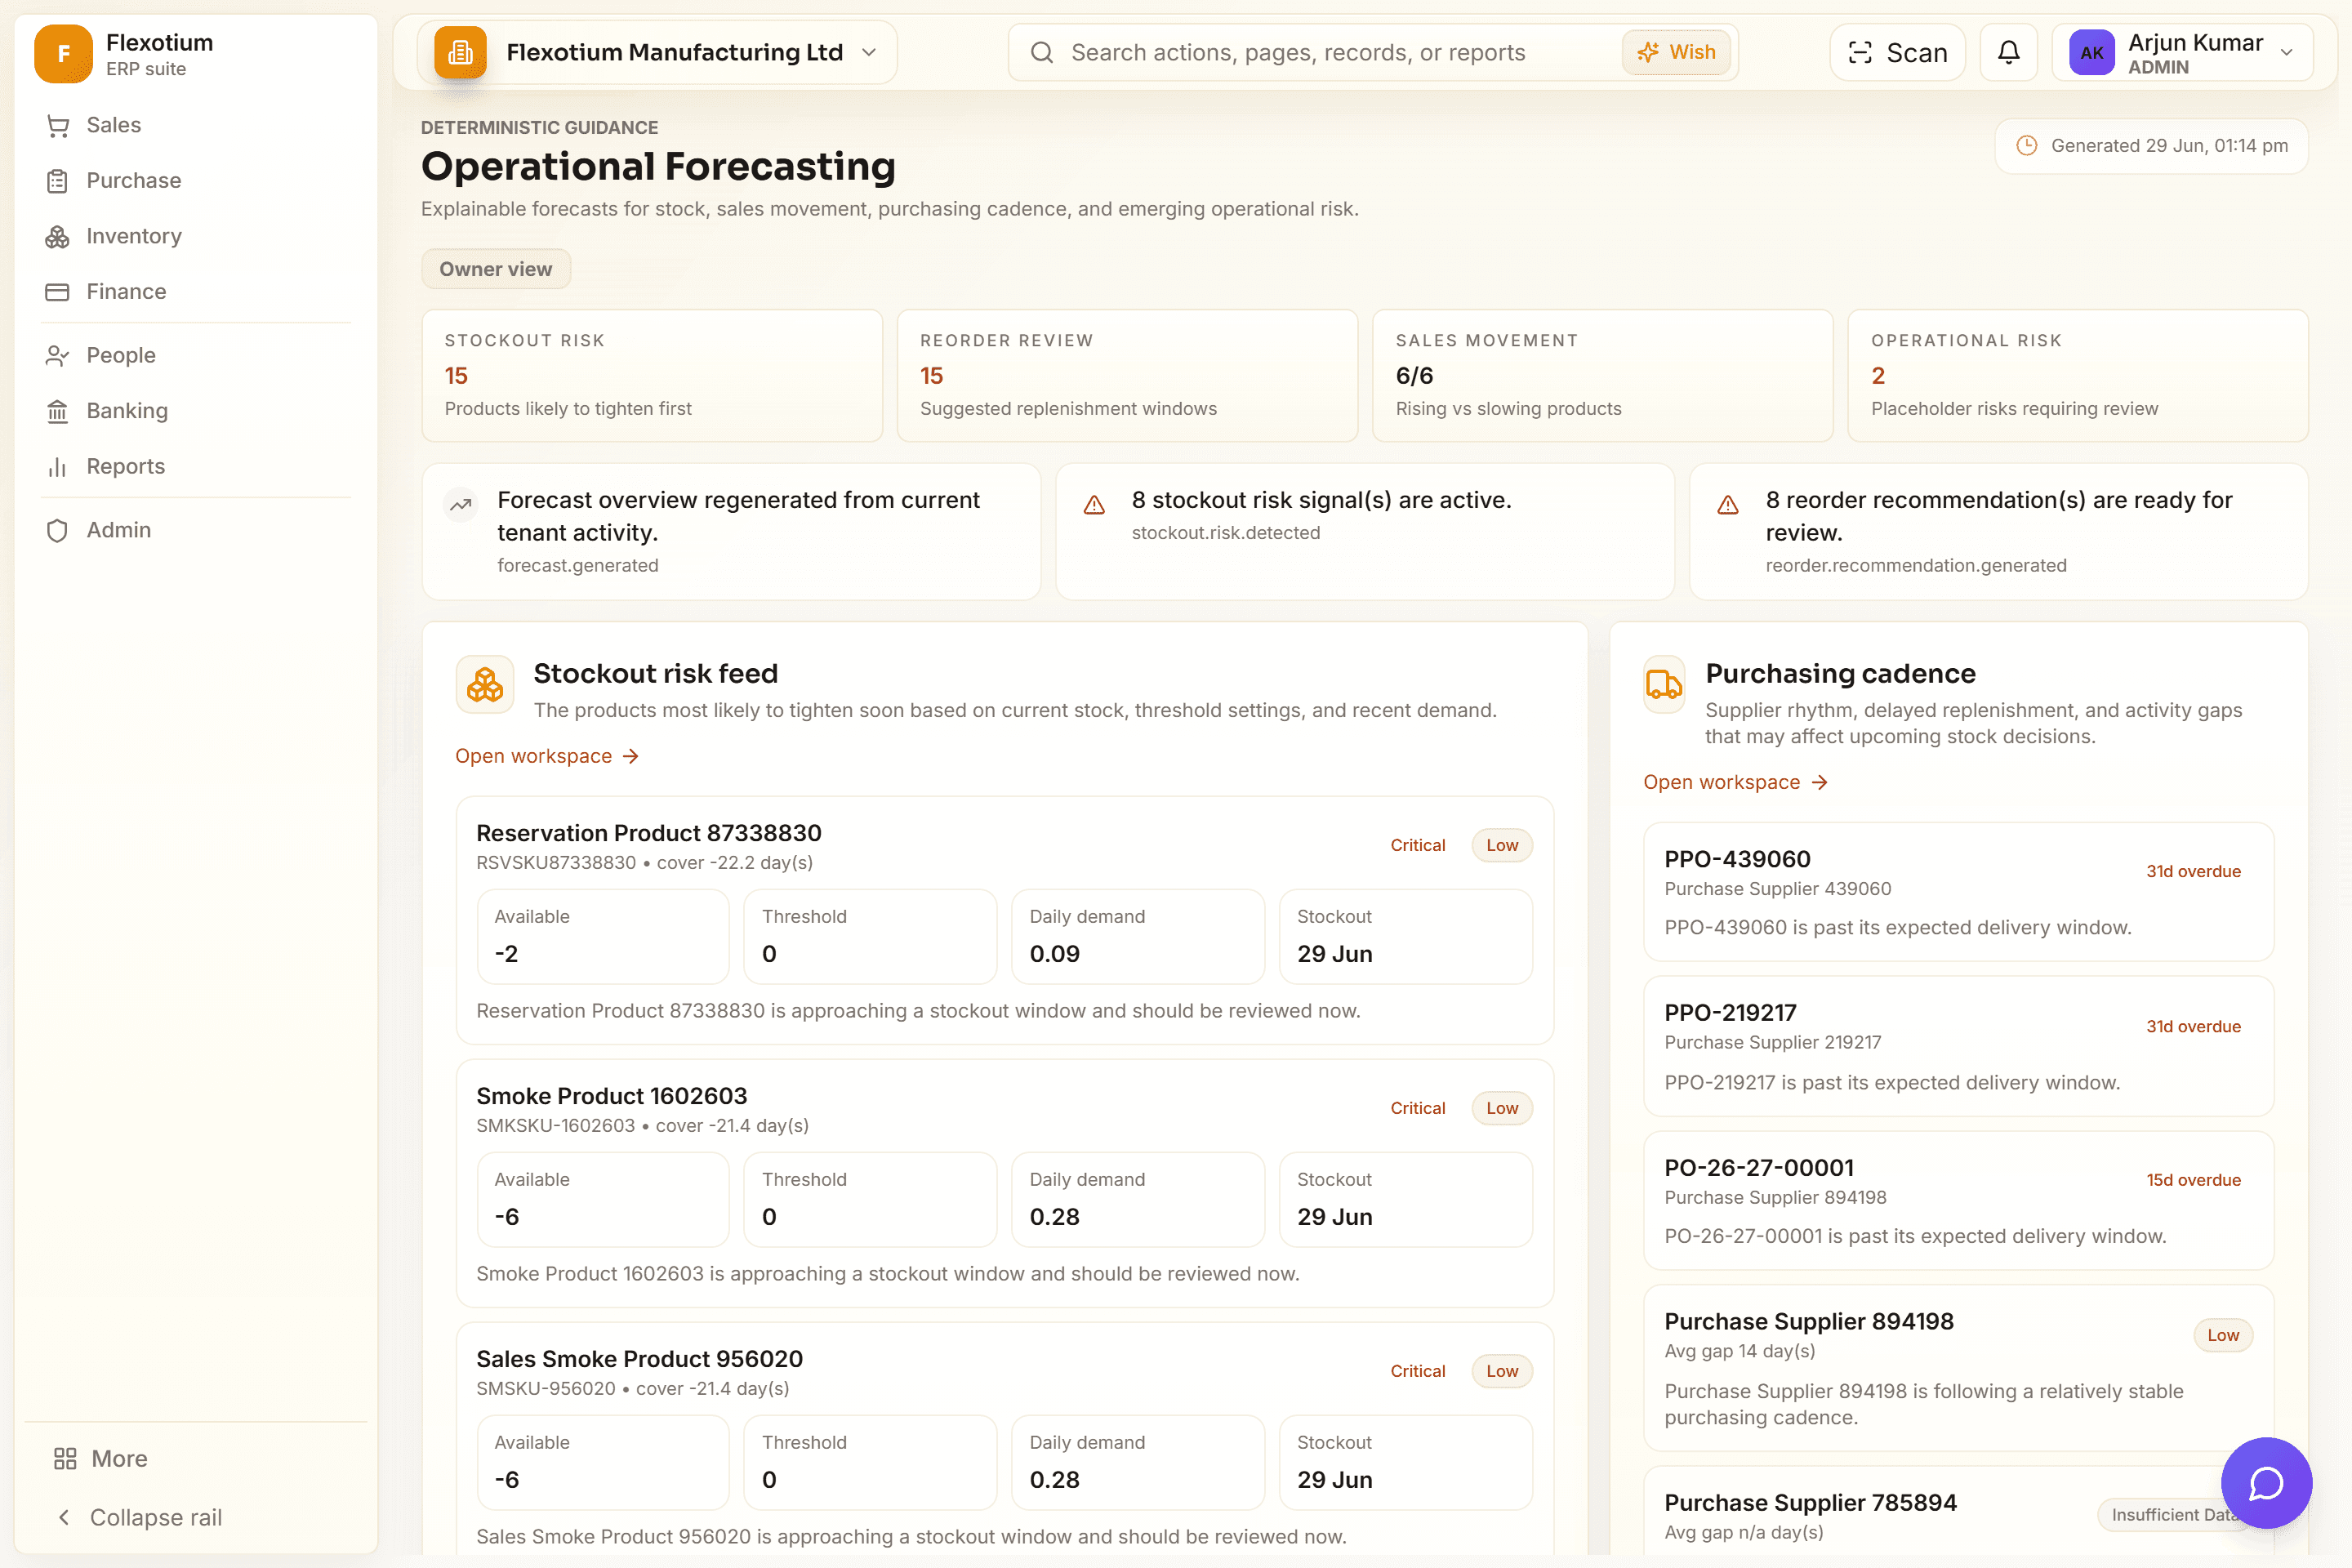Click the company building icon
2352x1568 pixels.
(x=461, y=53)
